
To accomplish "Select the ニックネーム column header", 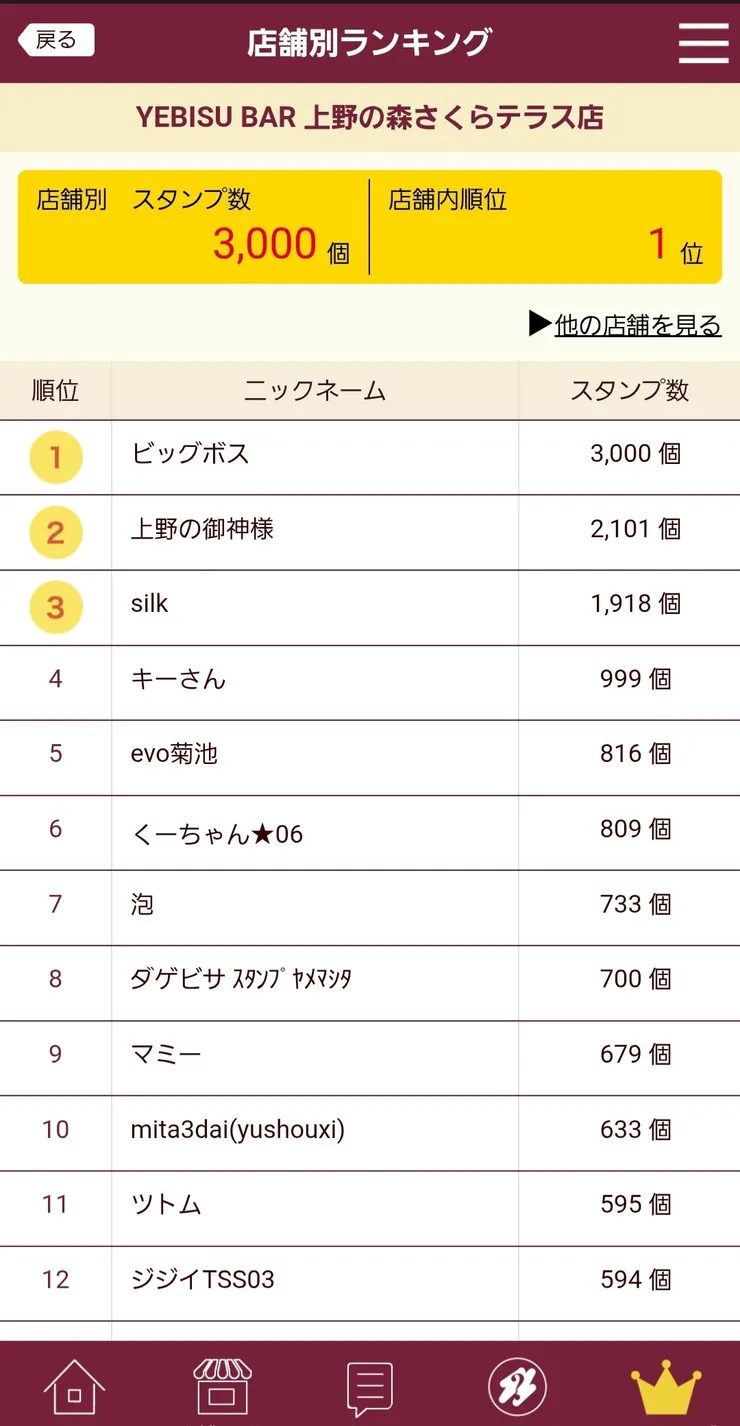I will (313, 390).
